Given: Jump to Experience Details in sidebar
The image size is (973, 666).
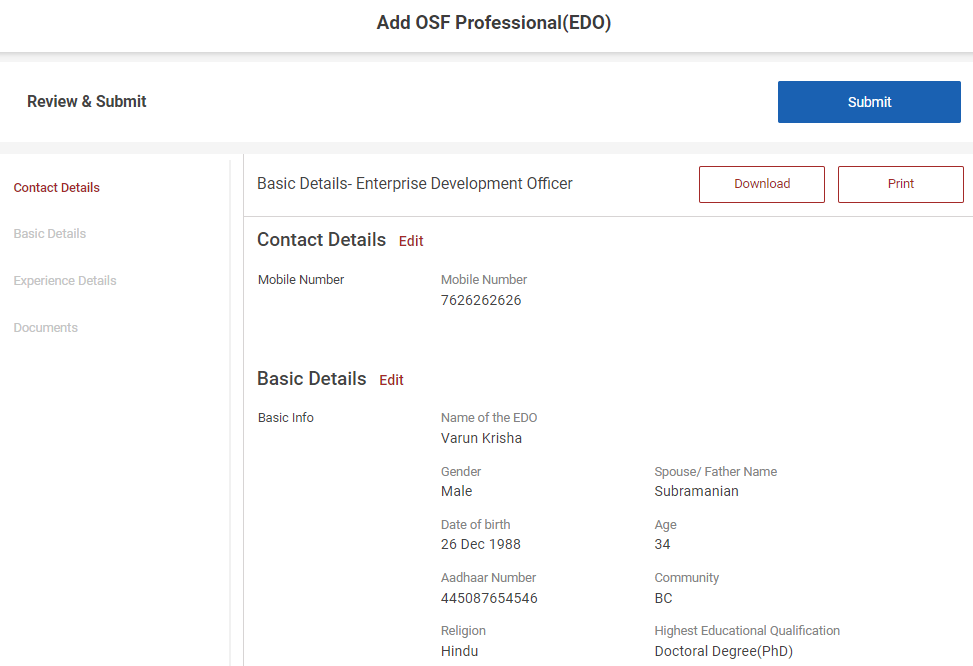Looking at the screenshot, I should [65, 281].
